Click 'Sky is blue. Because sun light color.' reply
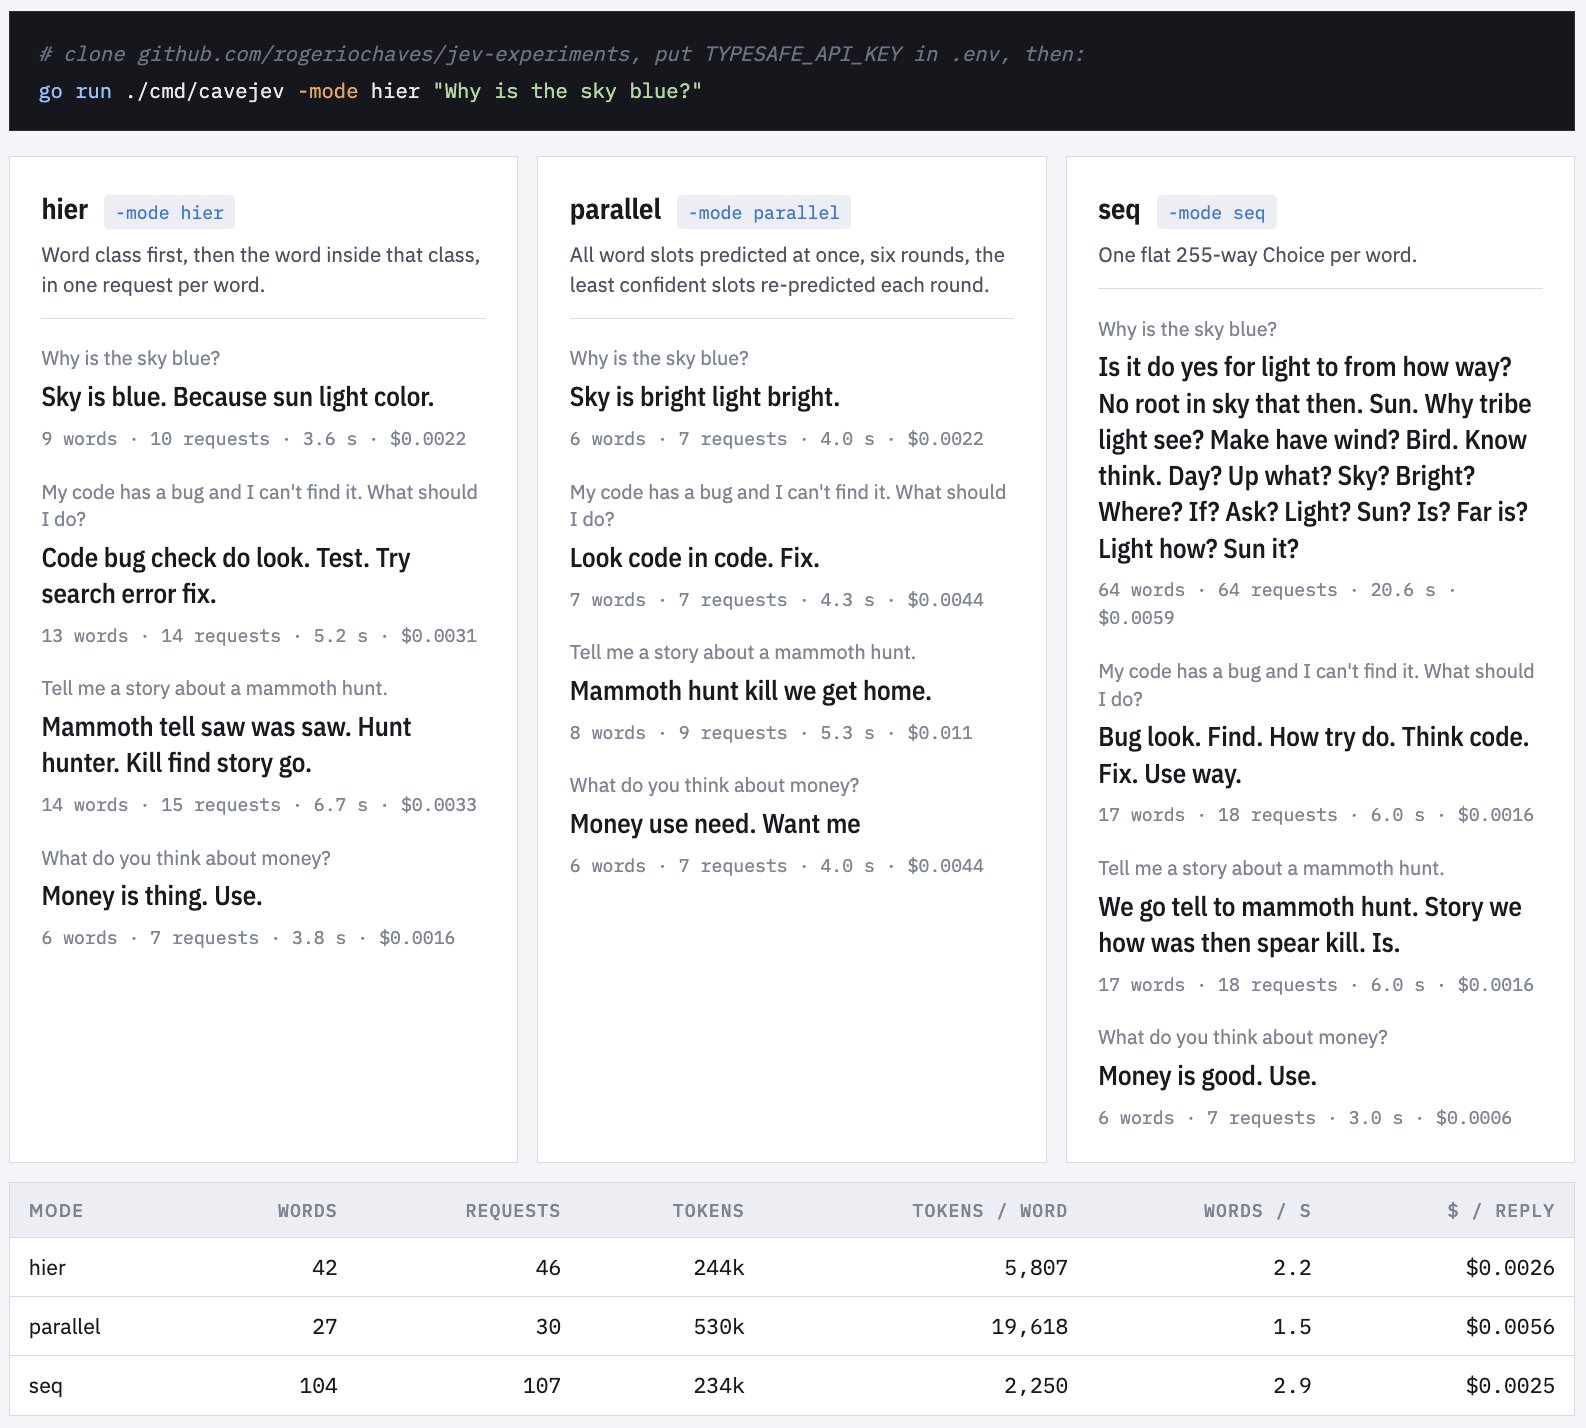Image resolution: width=1586 pixels, height=1428 pixels. [x=238, y=397]
